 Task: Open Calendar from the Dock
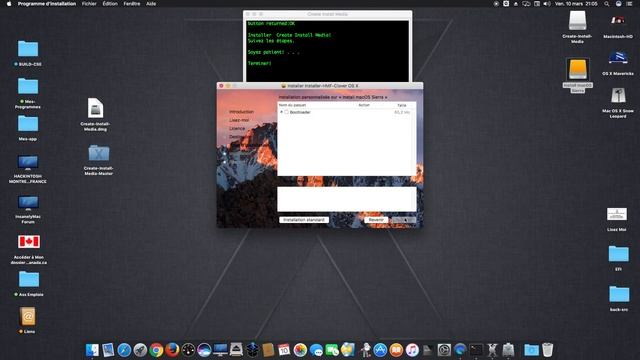click(x=284, y=350)
